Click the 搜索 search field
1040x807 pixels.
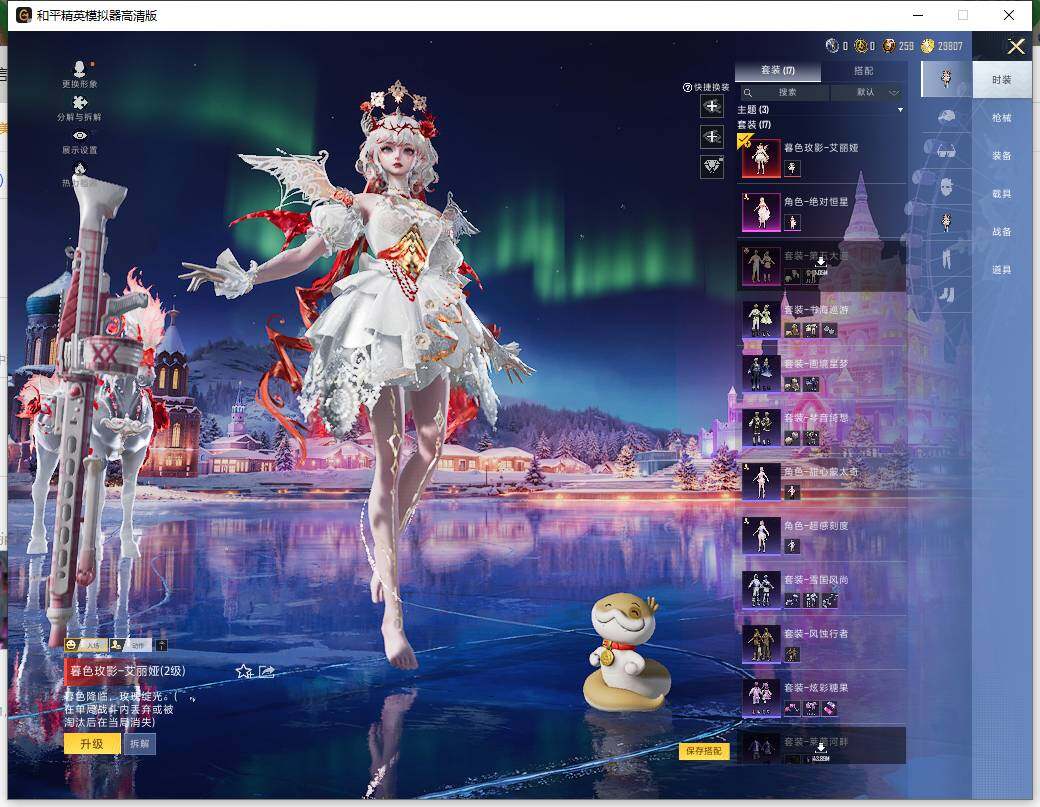785,92
